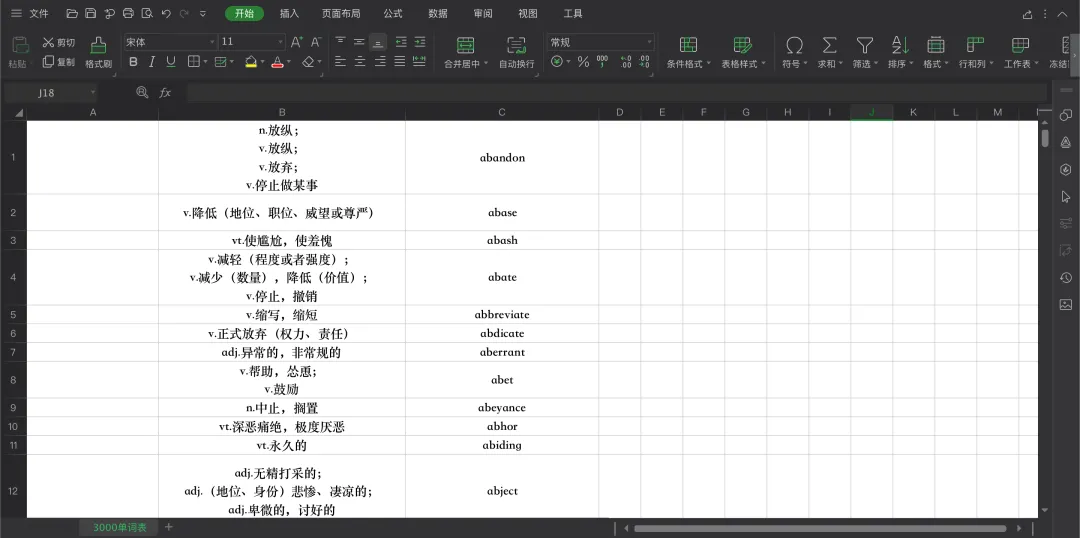Screen dimensions: 1080x538
Task: Click the 符号 symbol button
Action: tap(794, 52)
